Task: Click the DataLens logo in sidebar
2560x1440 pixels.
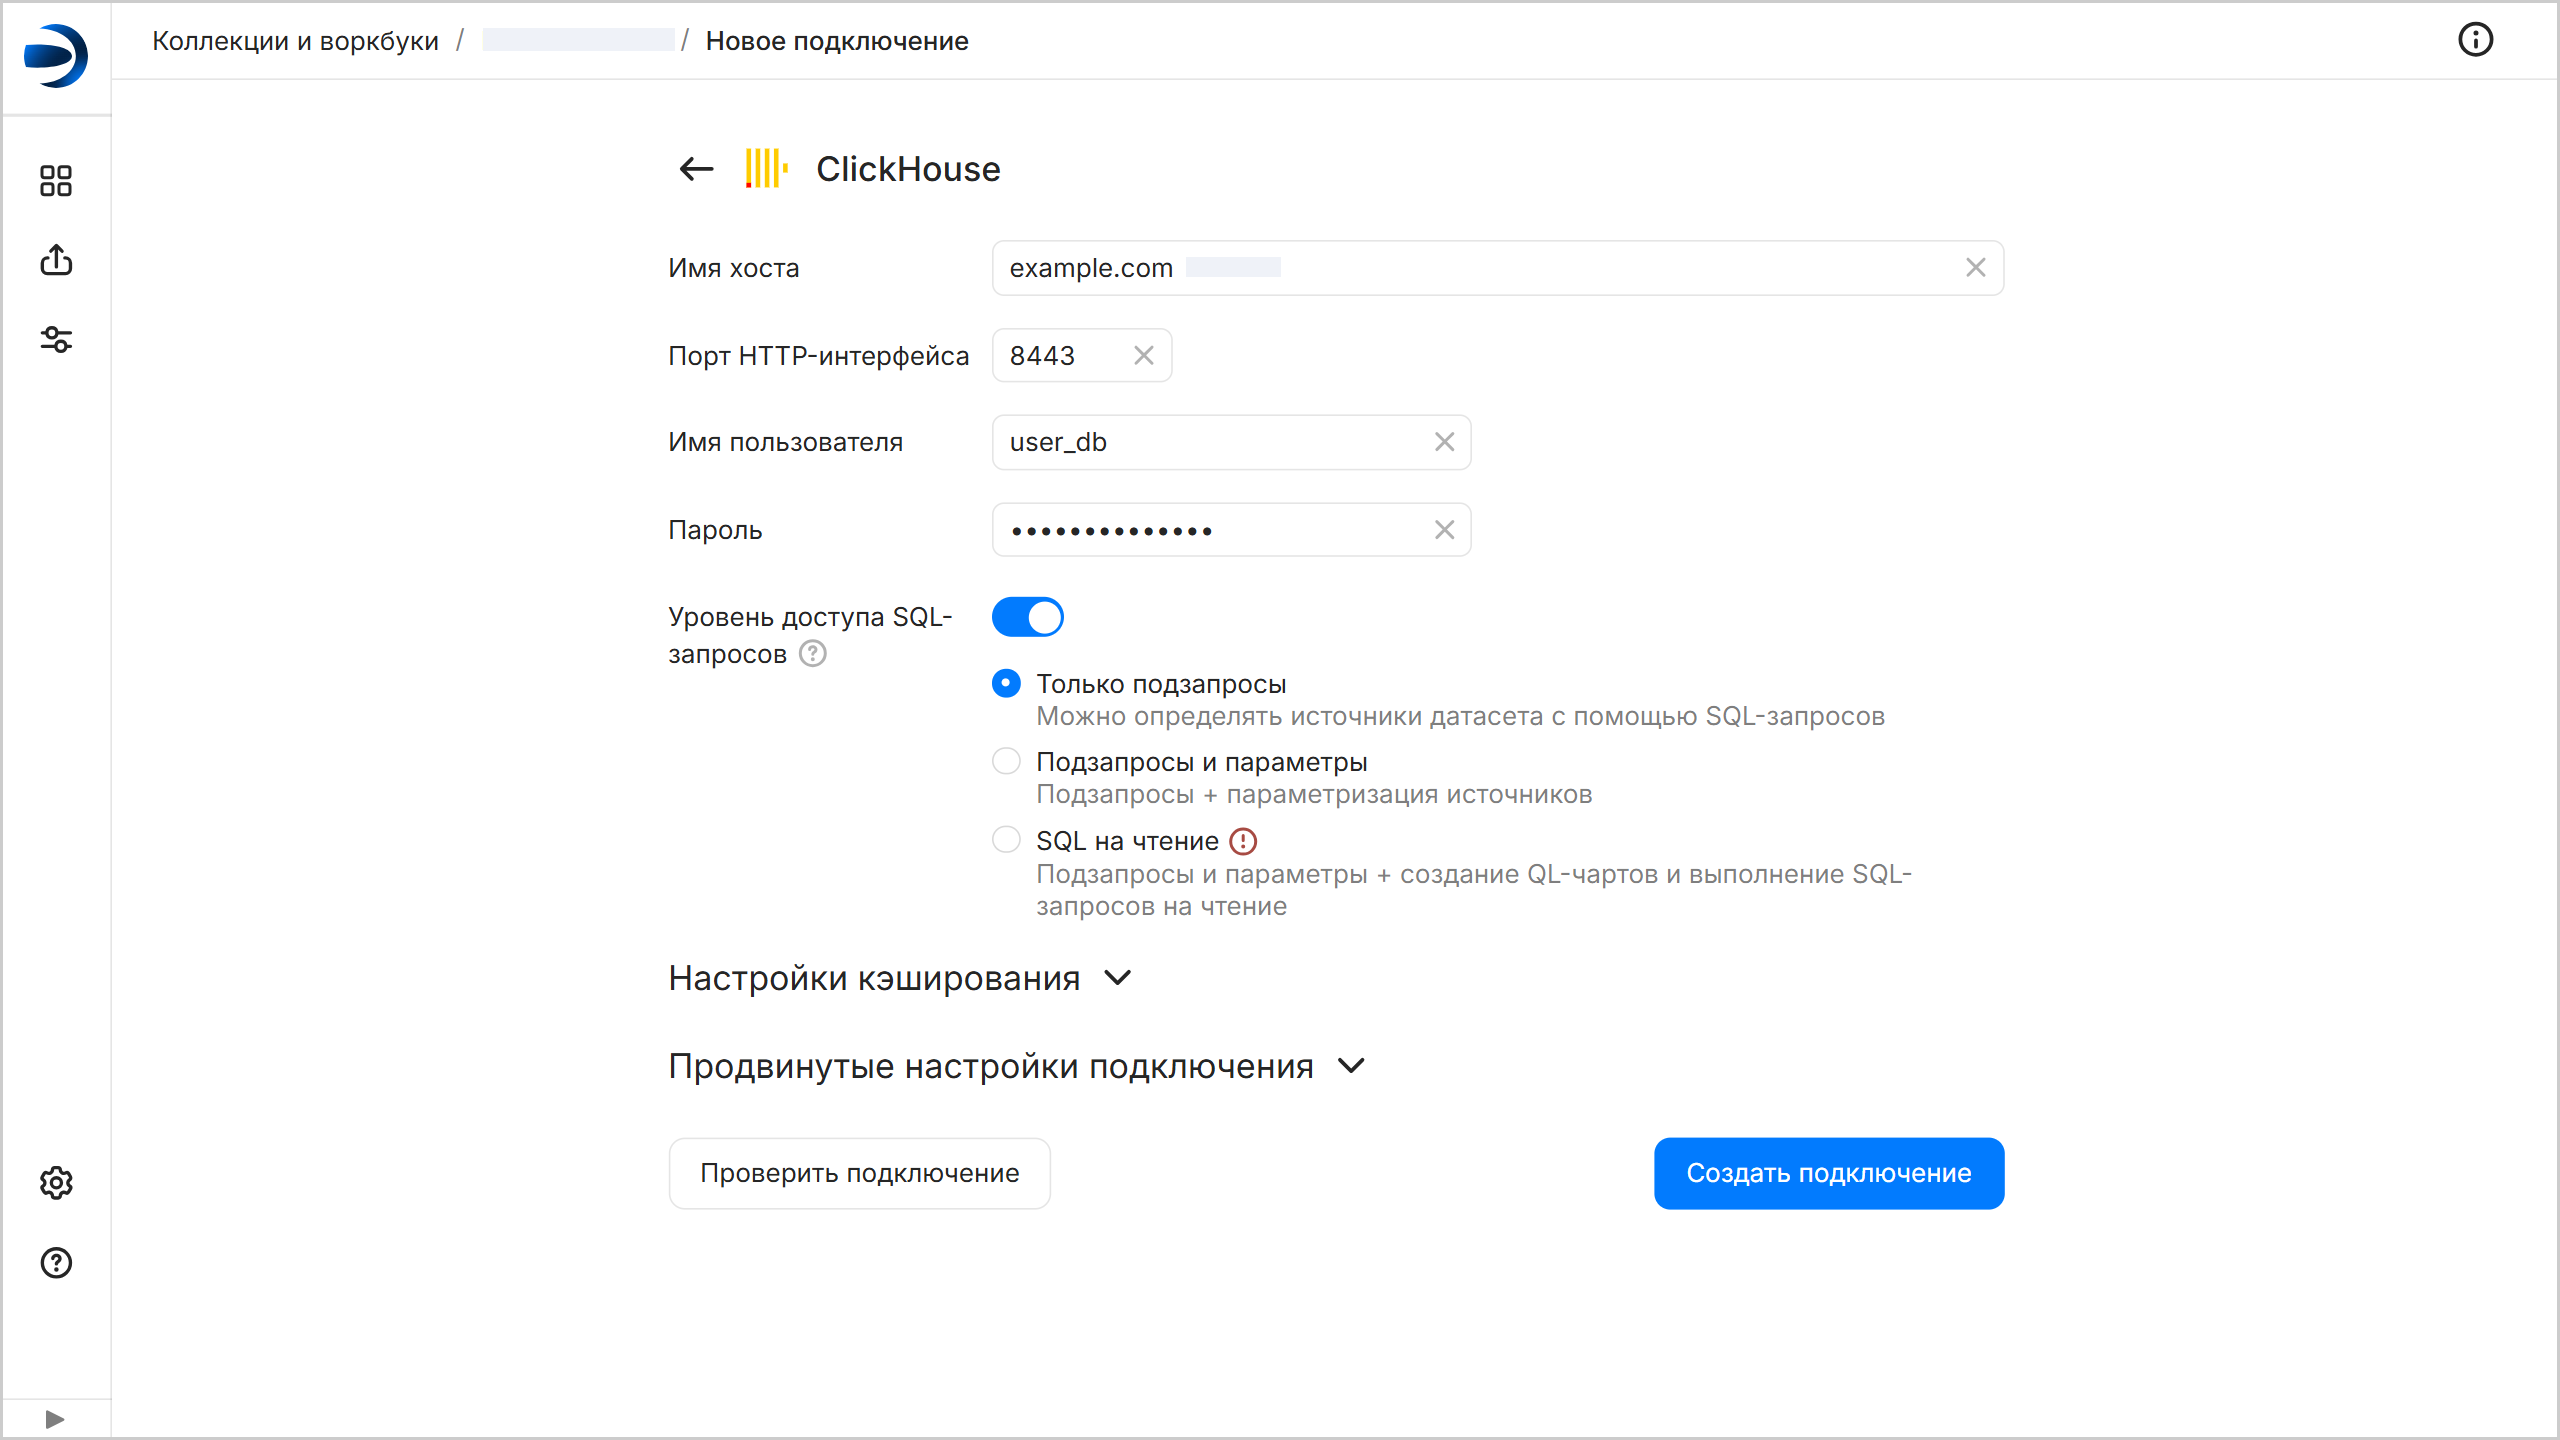Action: (x=56, y=56)
